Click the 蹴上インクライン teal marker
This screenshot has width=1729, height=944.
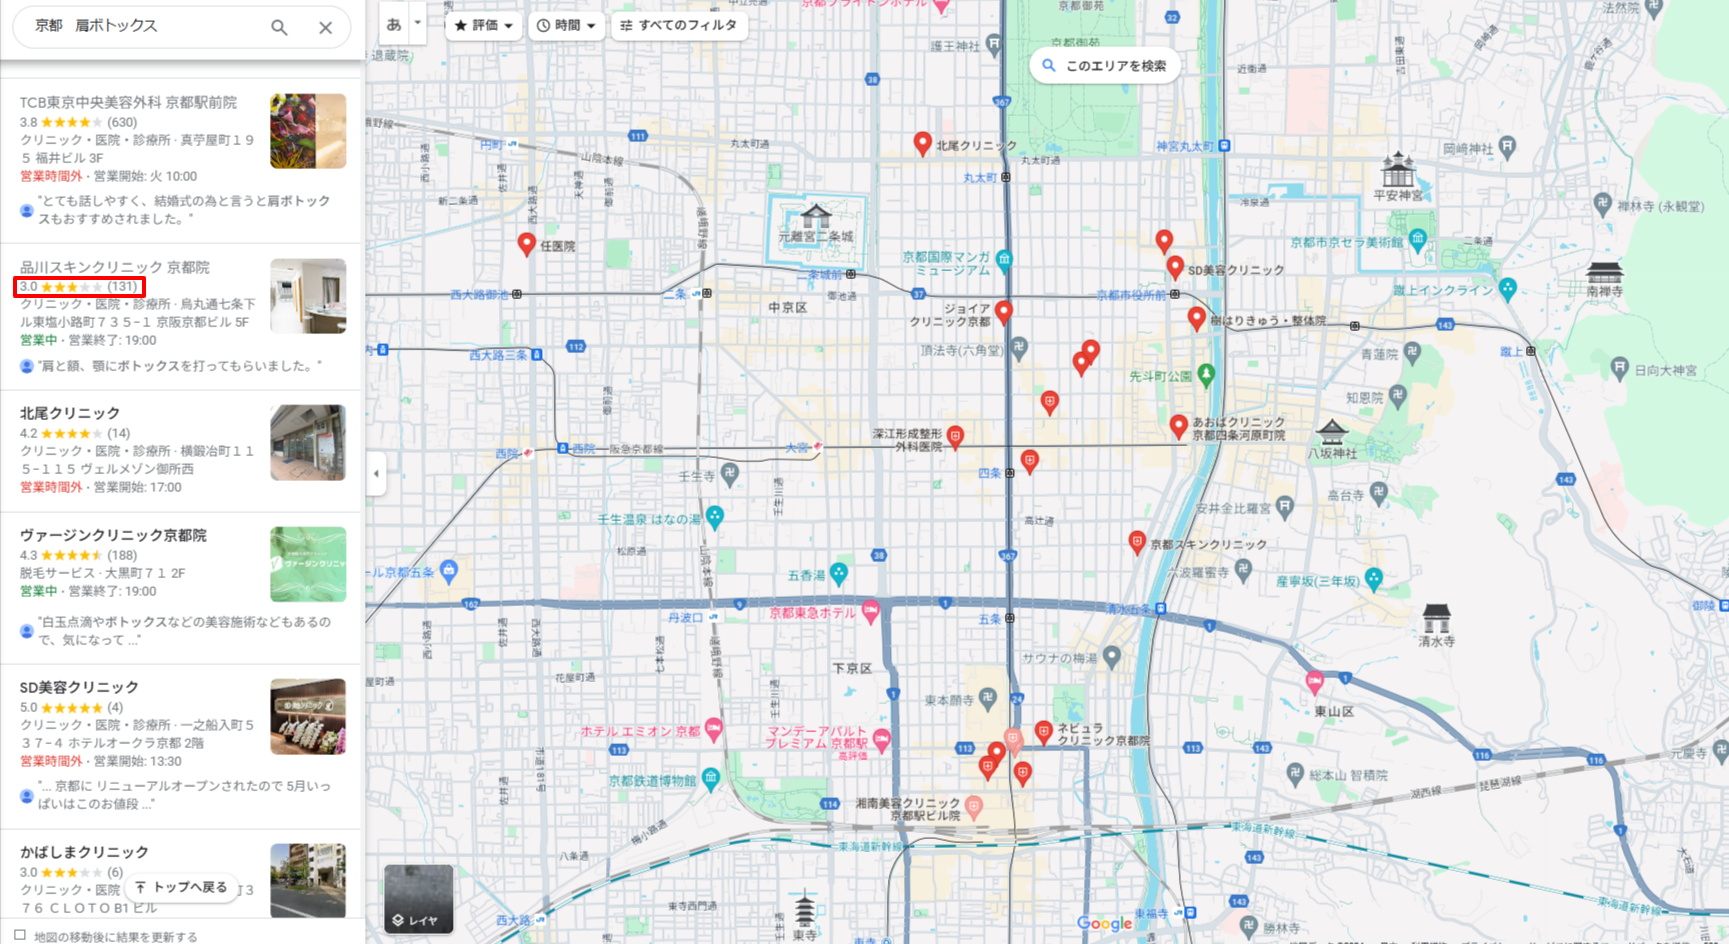click(1507, 289)
